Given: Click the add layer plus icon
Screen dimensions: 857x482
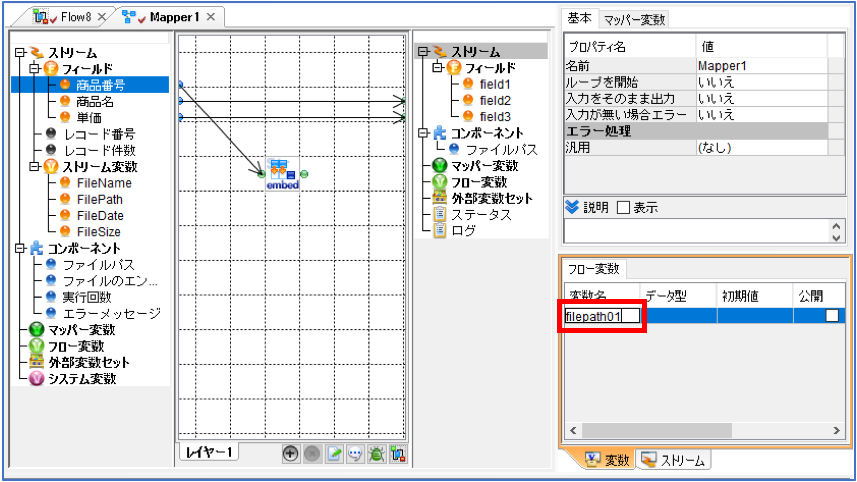Looking at the screenshot, I should click(290, 454).
